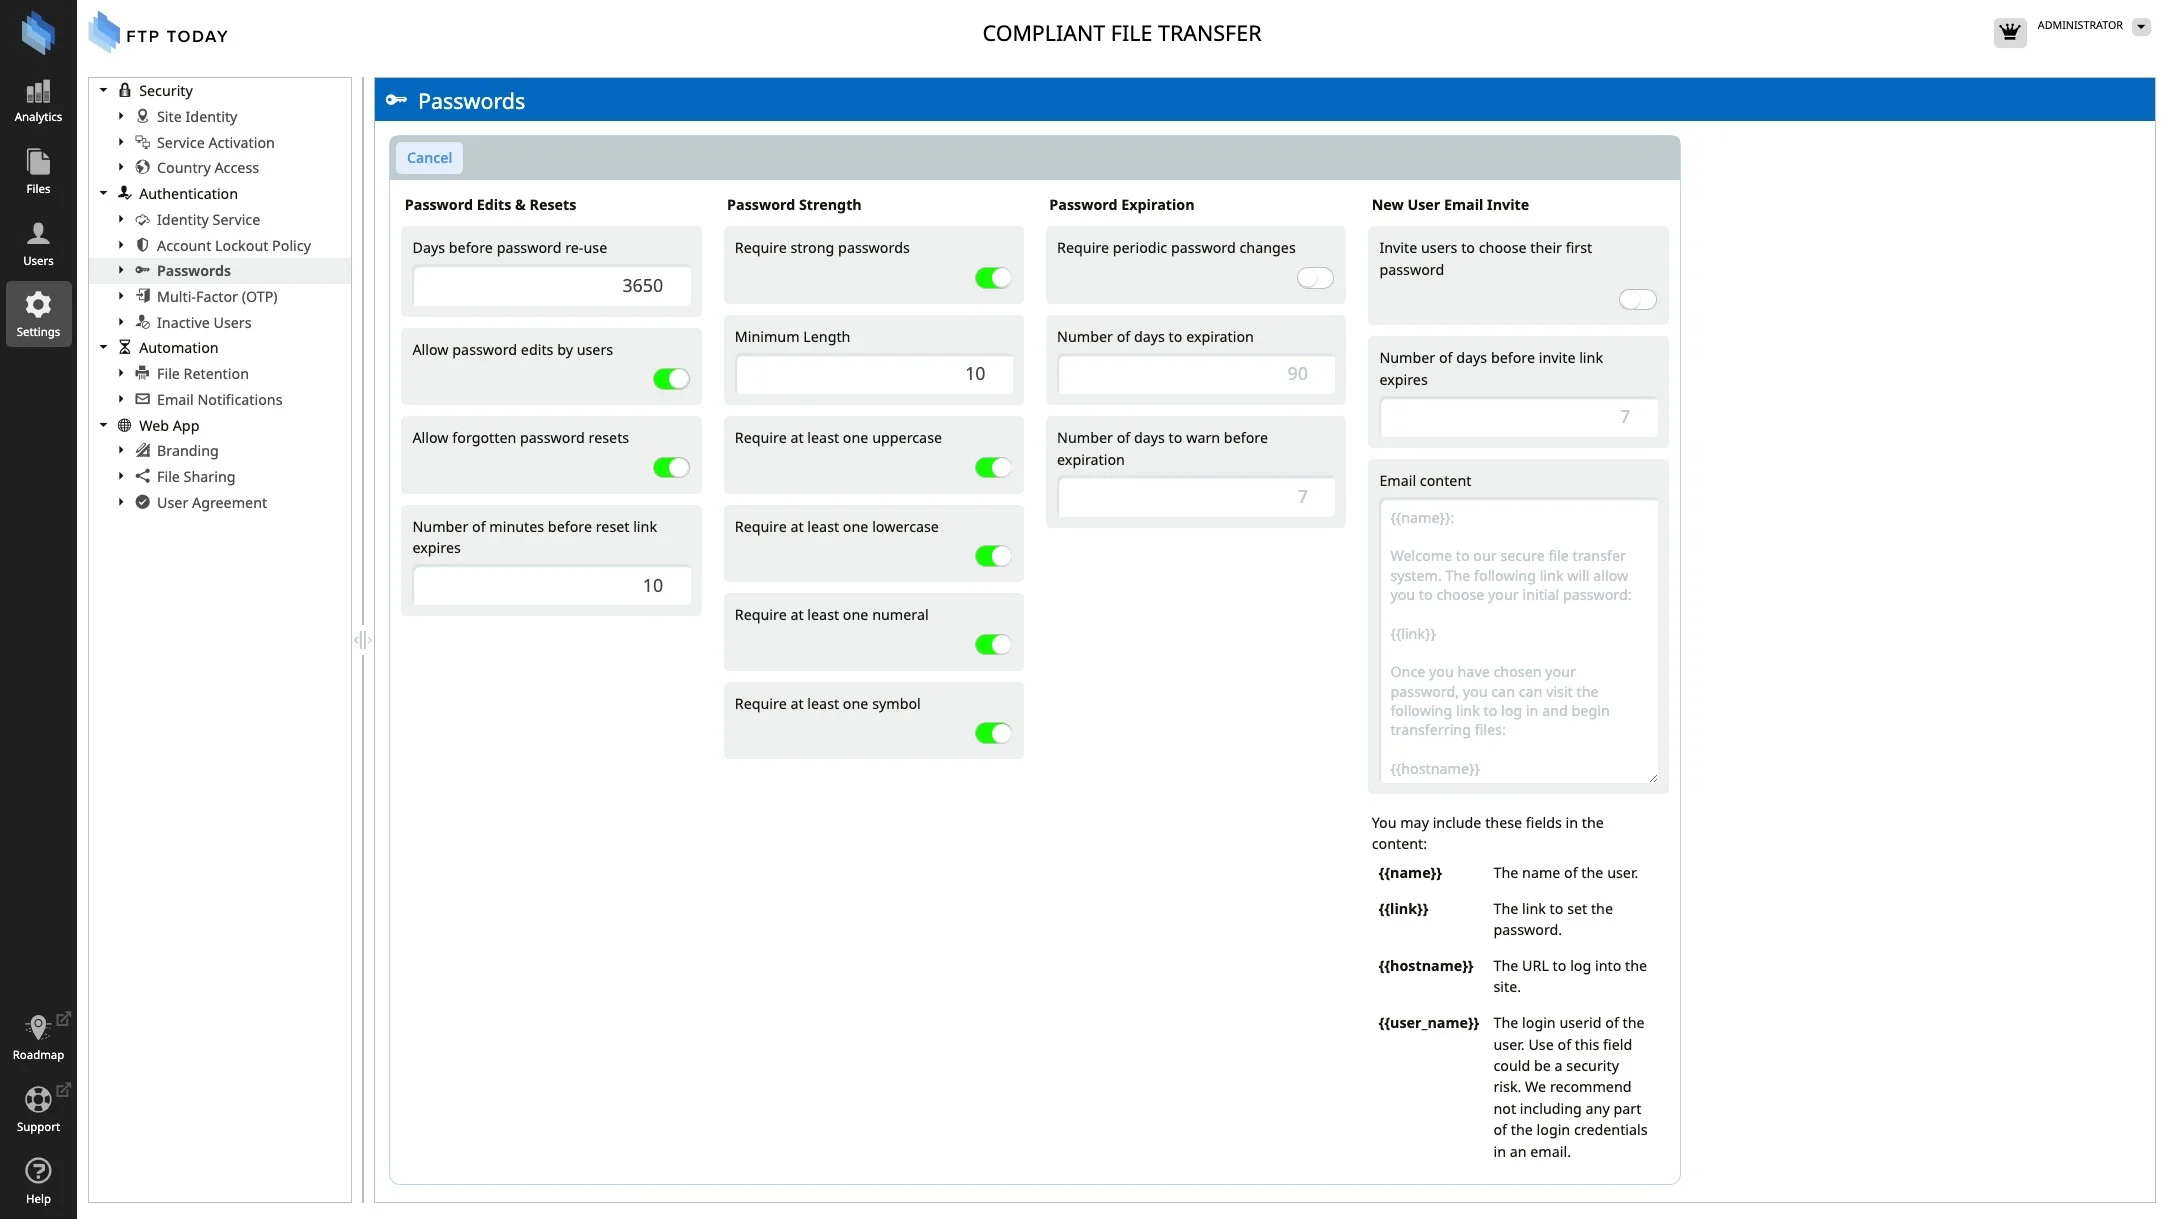Open the Analytics section in sidebar
Screen dimensions: 2167x1219
(x=38, y=101)
